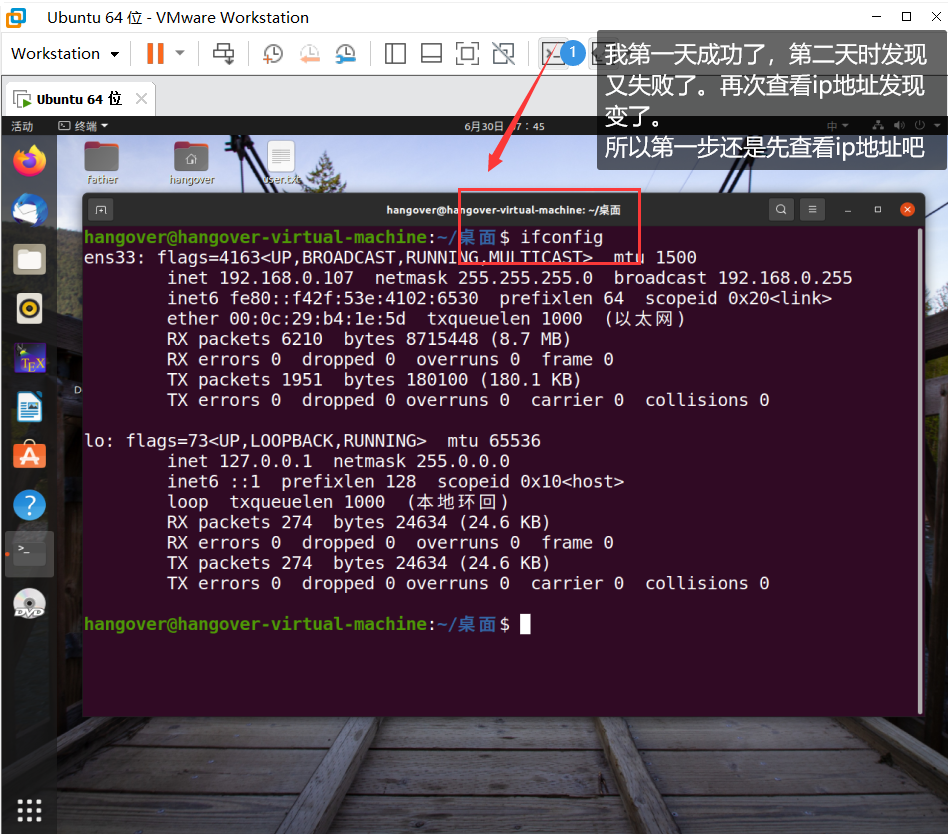Expand the power options arrow beside pause

point(180,53)
